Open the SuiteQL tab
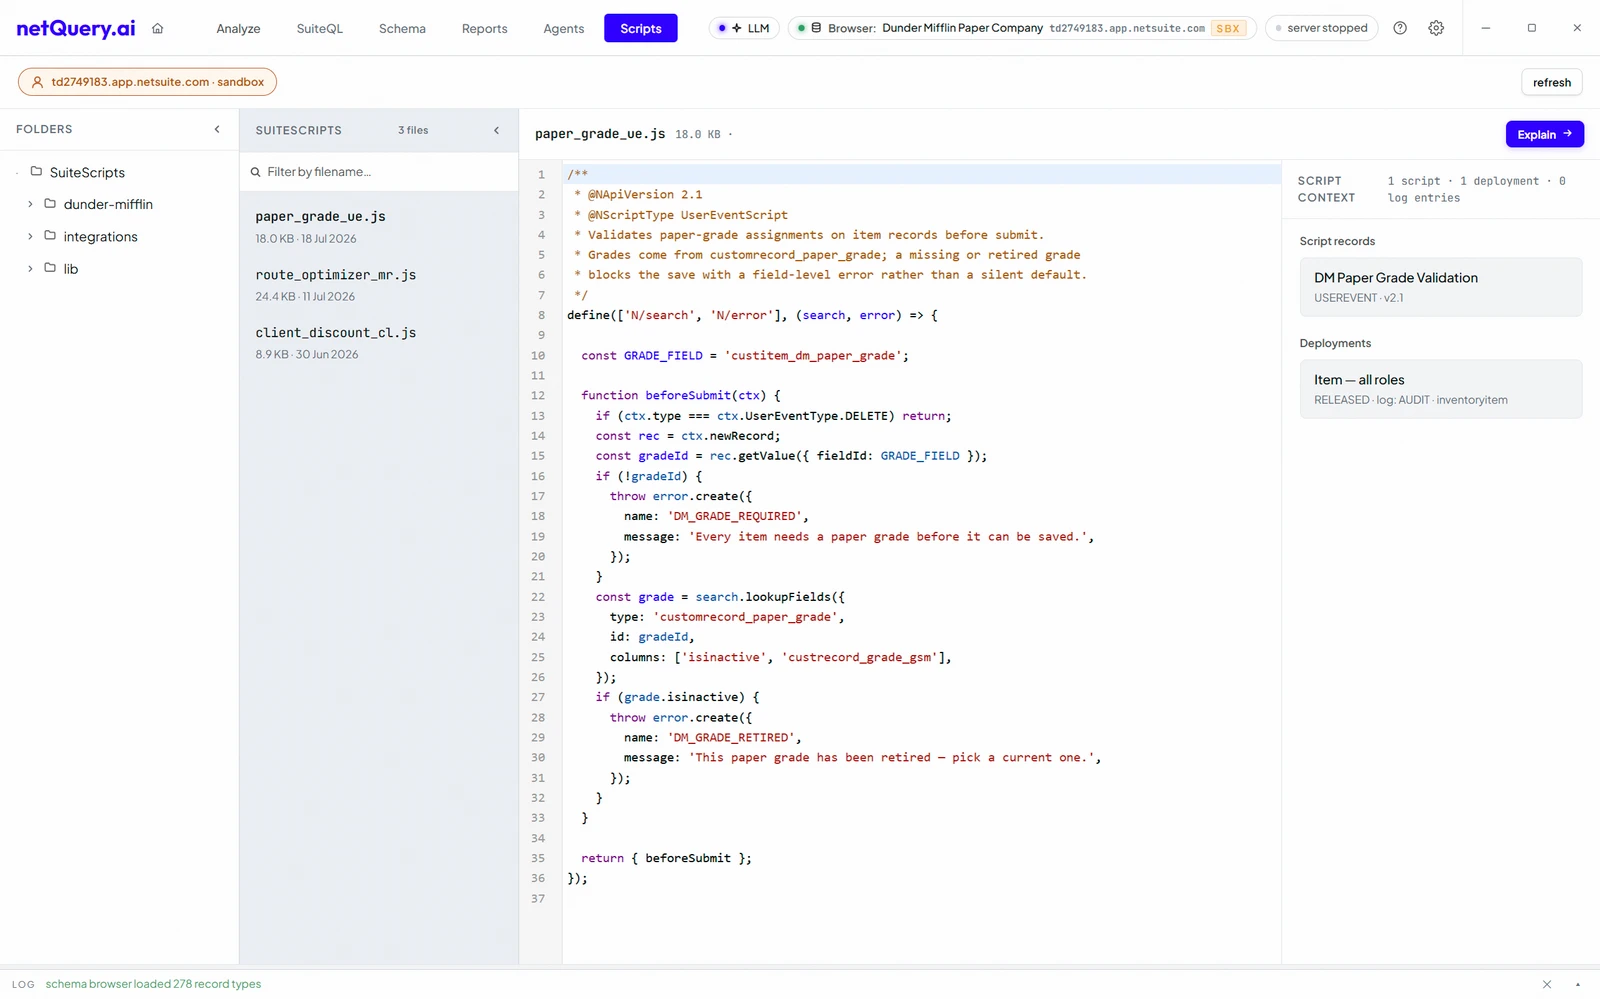The image size is (1600, 999). 320,28
